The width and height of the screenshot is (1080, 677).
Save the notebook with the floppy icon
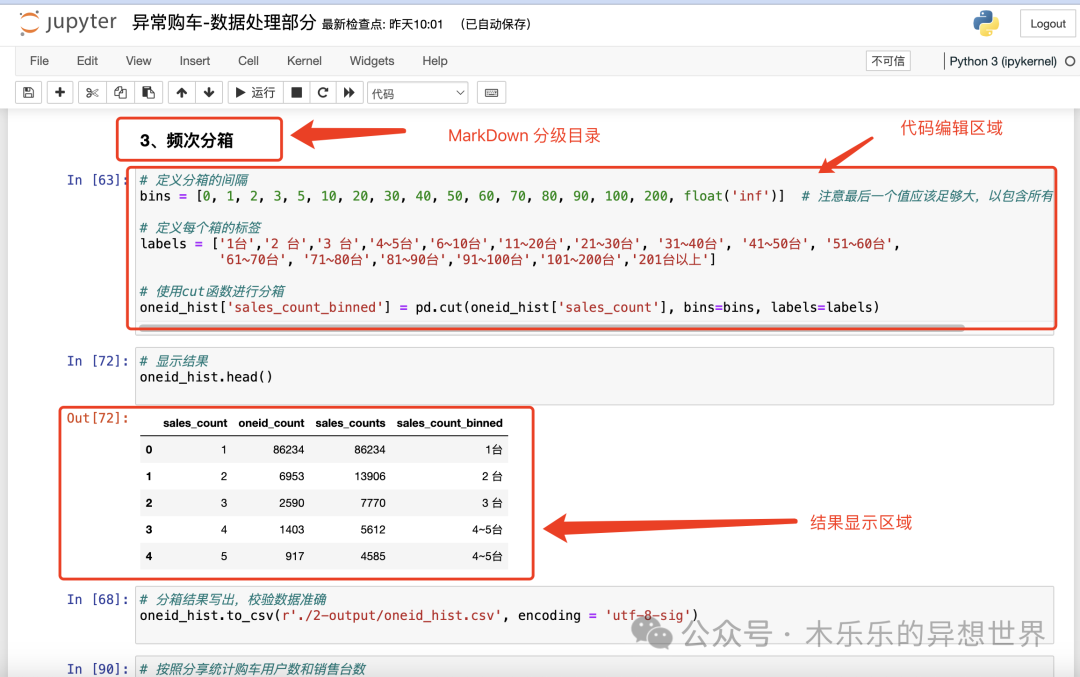(x=28, y=92)
